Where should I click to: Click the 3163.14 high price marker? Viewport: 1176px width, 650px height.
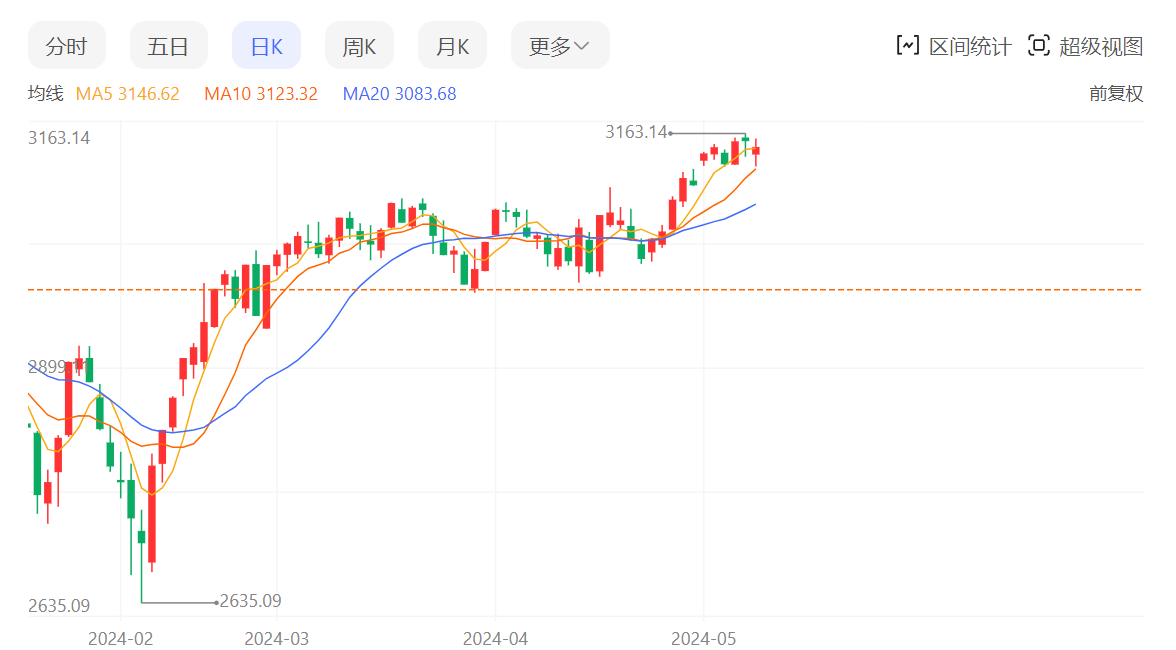pyautogui.click(x=636, y=132)
